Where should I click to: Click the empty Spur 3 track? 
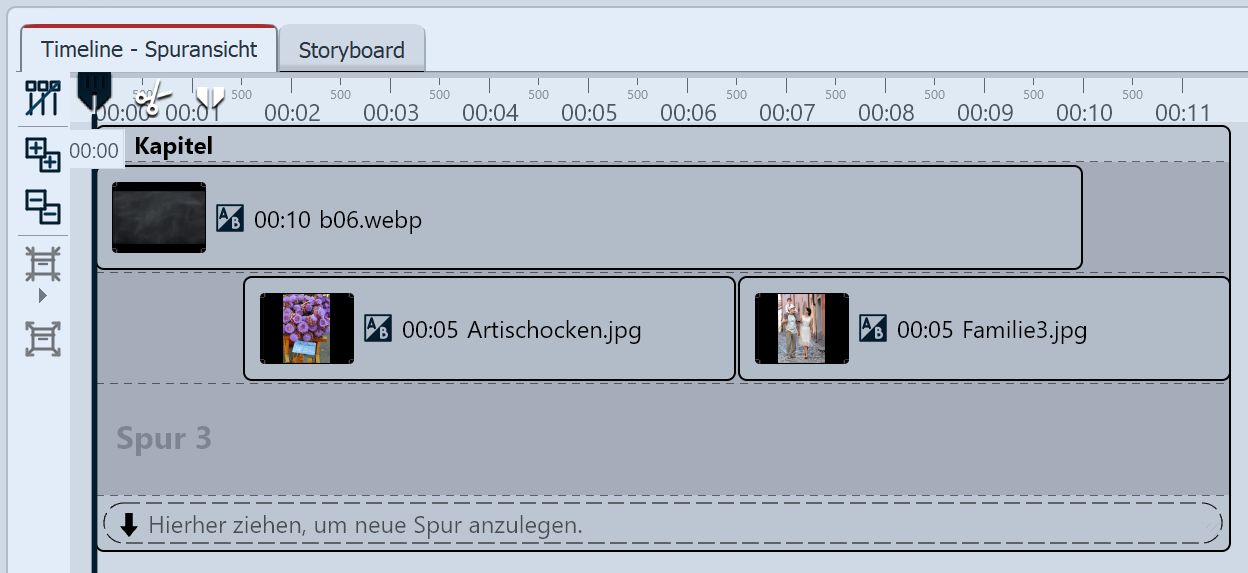[x=600, y=439]
